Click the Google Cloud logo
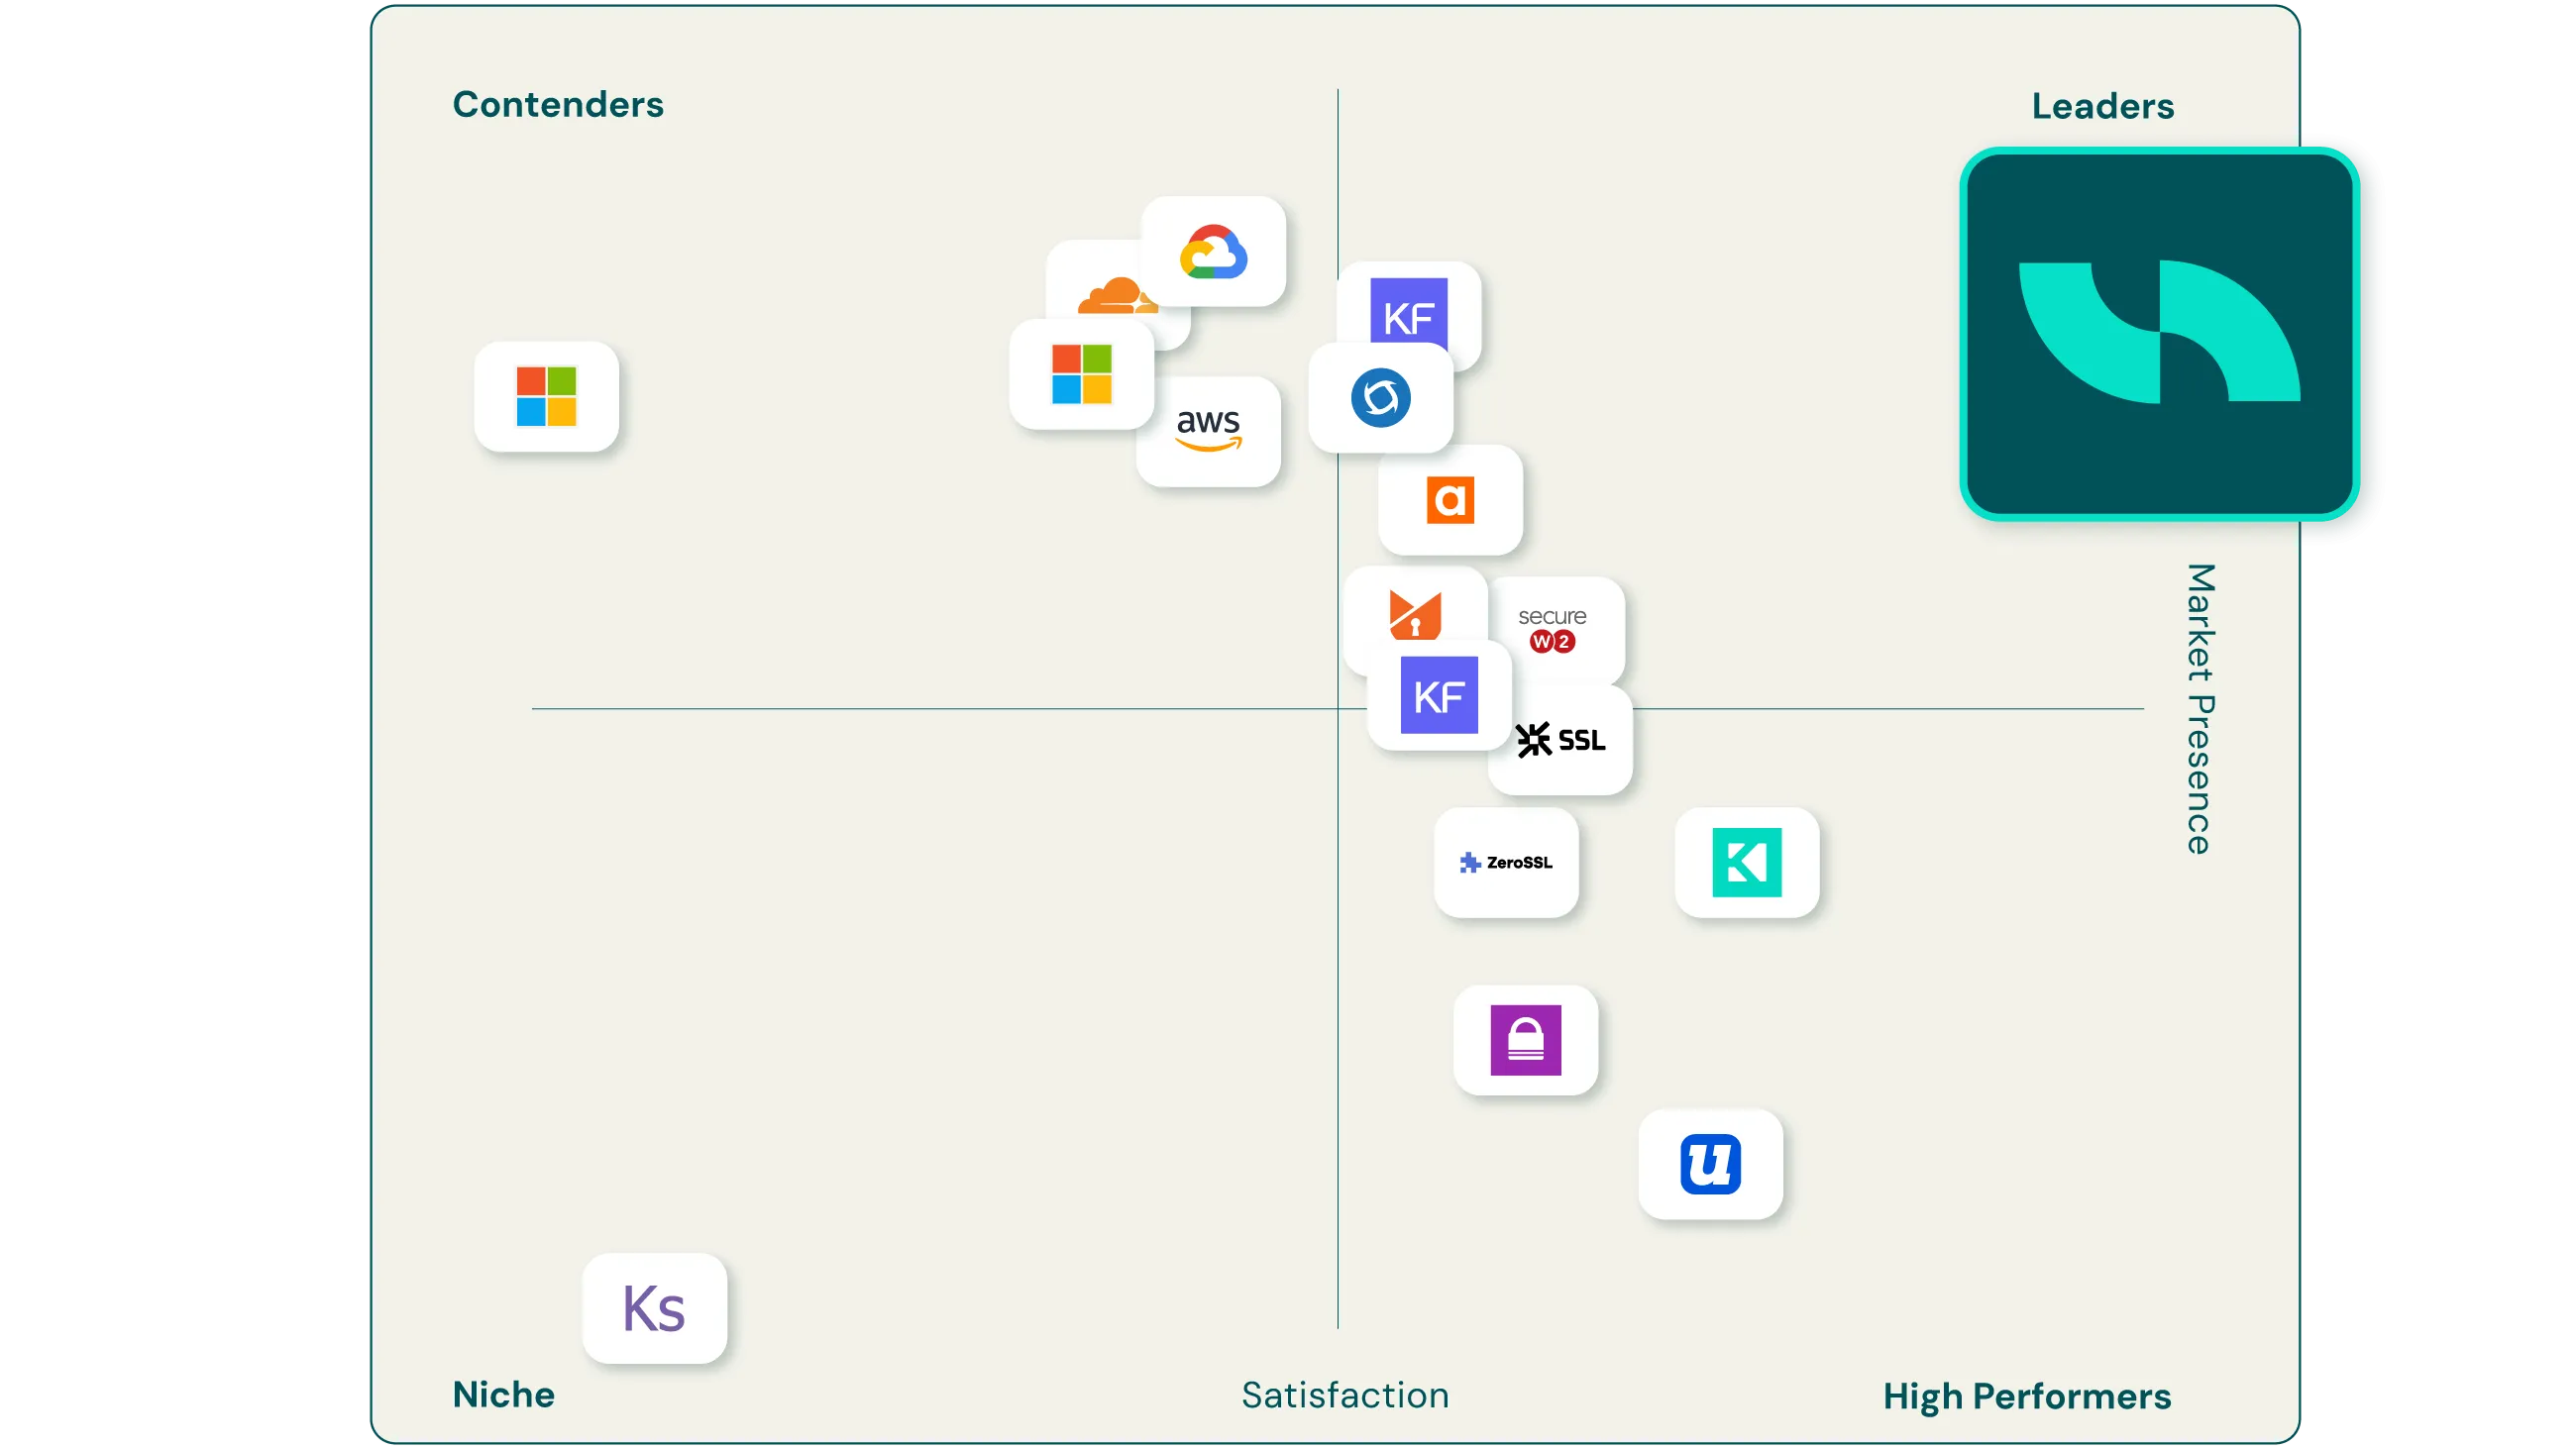This screenshot has height=1449, width=2576. (1213, 251)
